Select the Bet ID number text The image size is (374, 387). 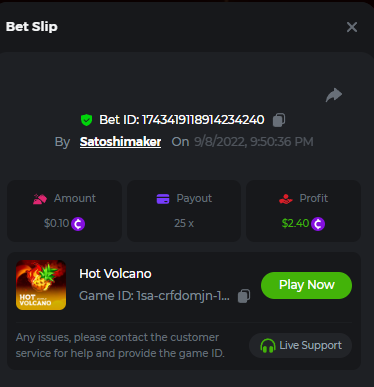tap(203, 120)
